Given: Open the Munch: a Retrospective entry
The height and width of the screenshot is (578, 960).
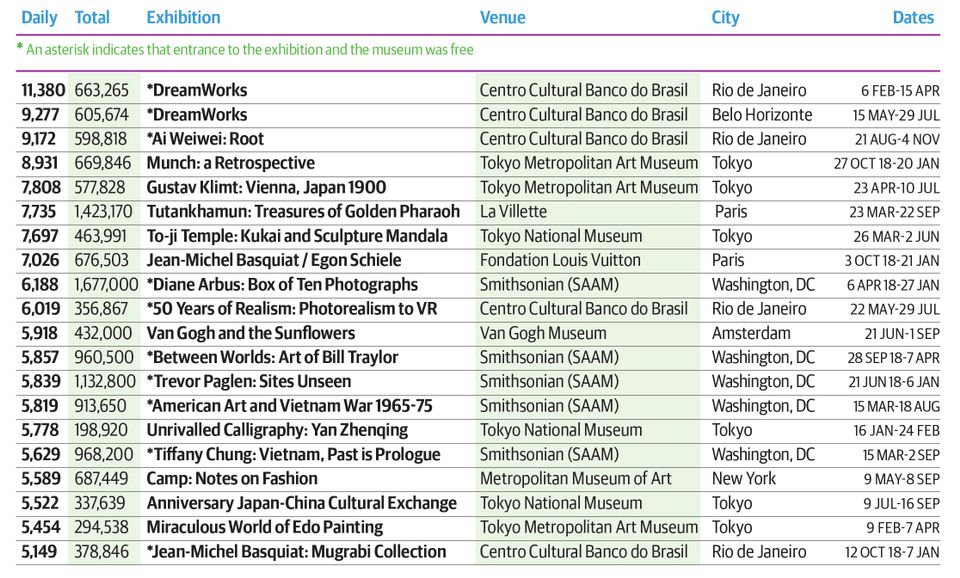Looking at the screenshot, I should tap(230, 163).
